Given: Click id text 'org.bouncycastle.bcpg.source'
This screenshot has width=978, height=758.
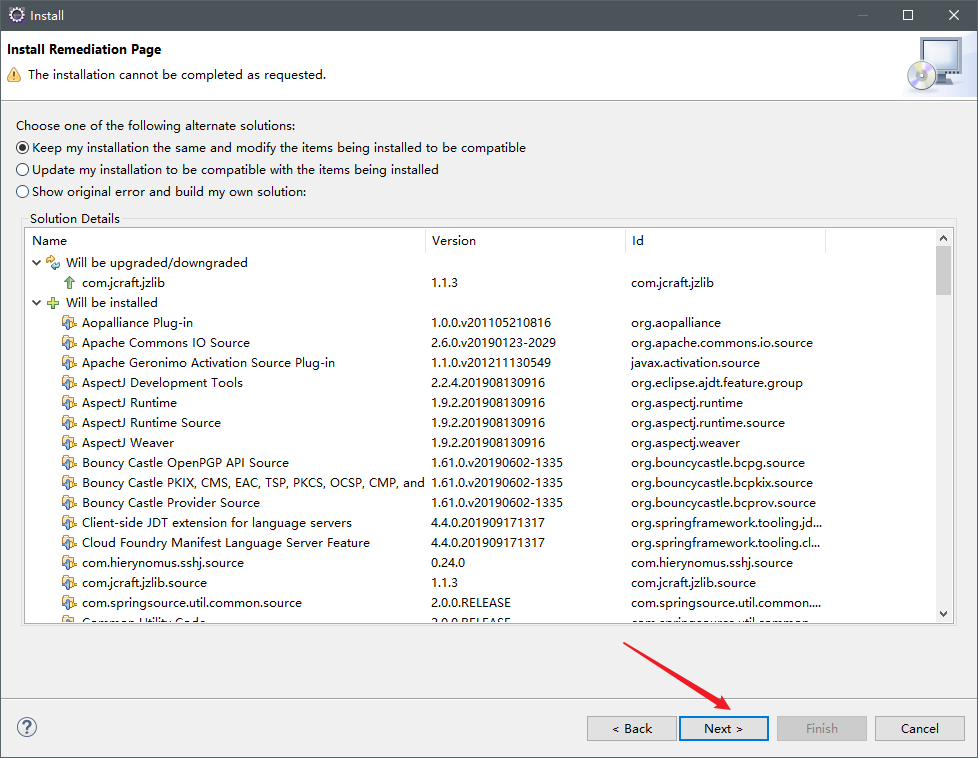Looking at the screenshot, I should (718, 462).
